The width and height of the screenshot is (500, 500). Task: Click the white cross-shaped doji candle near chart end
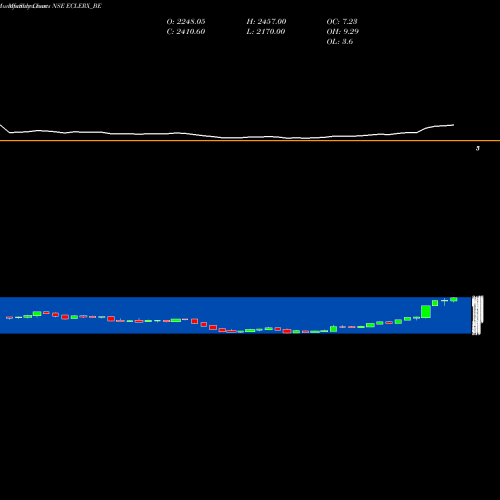pos(444,302)
